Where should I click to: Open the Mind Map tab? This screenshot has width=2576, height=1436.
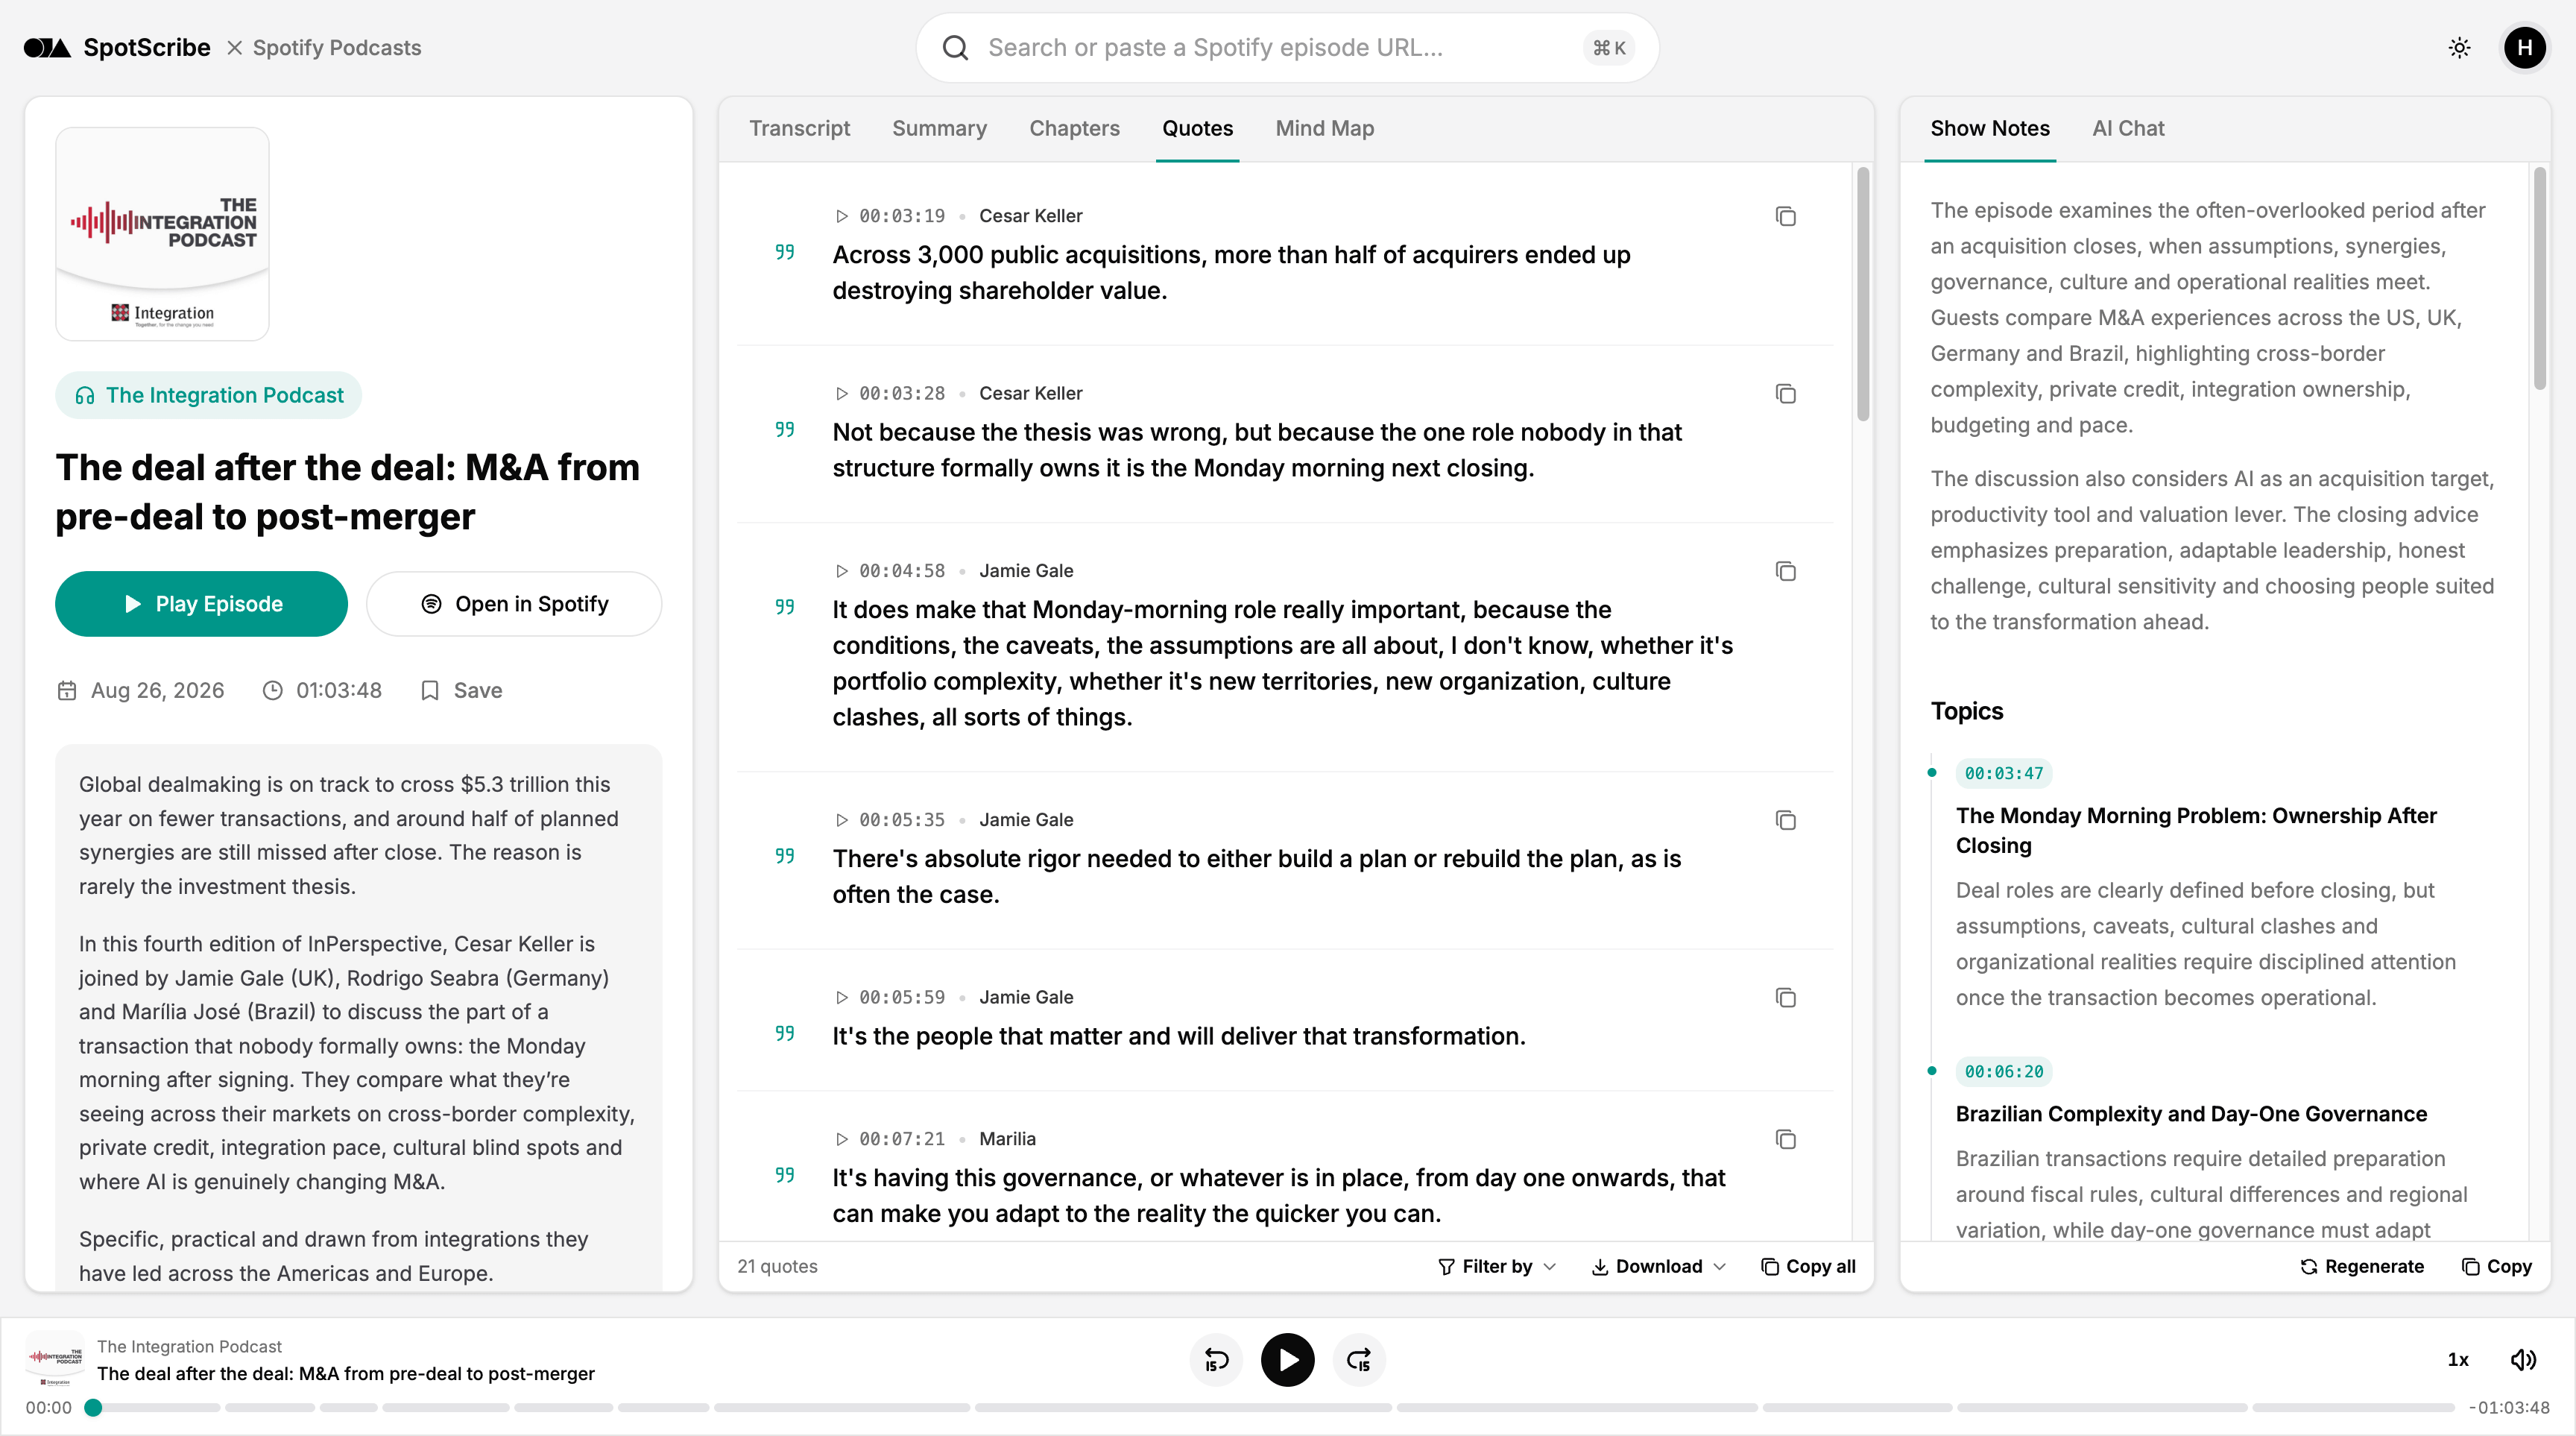[x=1324, y=128]
